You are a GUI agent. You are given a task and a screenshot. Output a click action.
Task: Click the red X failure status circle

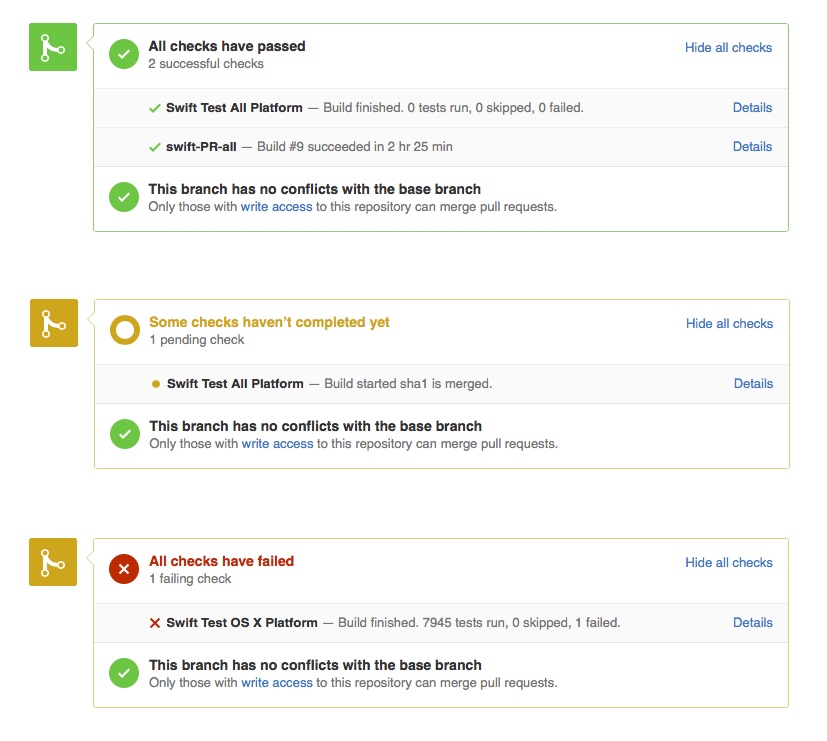click(123, 570)
